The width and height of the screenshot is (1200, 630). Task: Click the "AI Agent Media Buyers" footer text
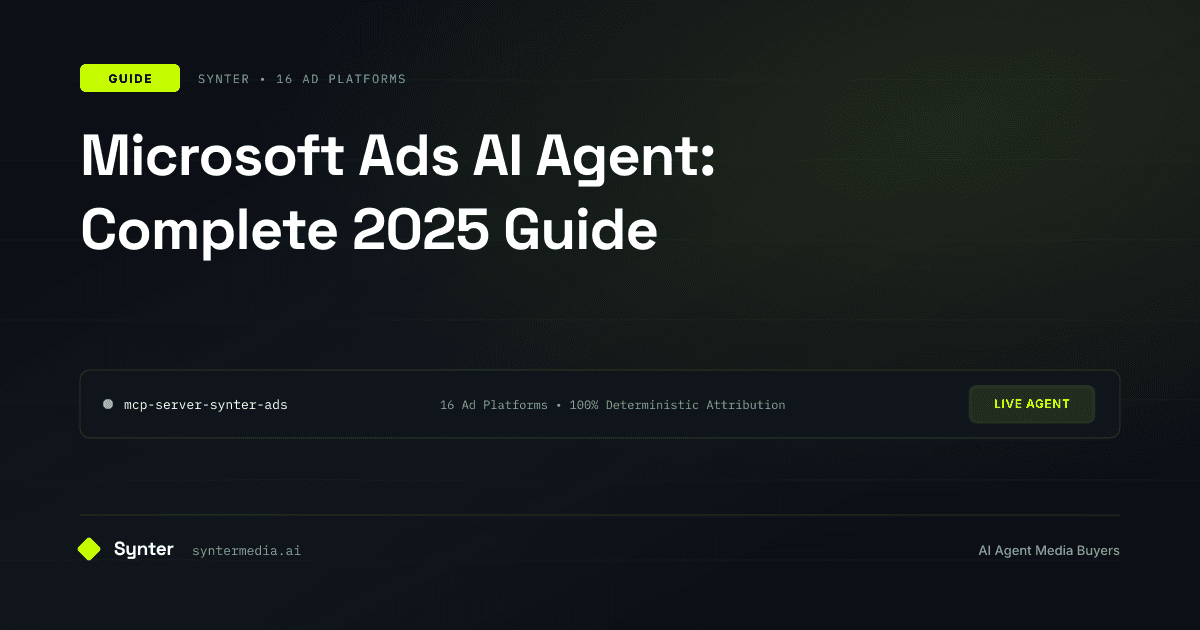point(1049,551)
